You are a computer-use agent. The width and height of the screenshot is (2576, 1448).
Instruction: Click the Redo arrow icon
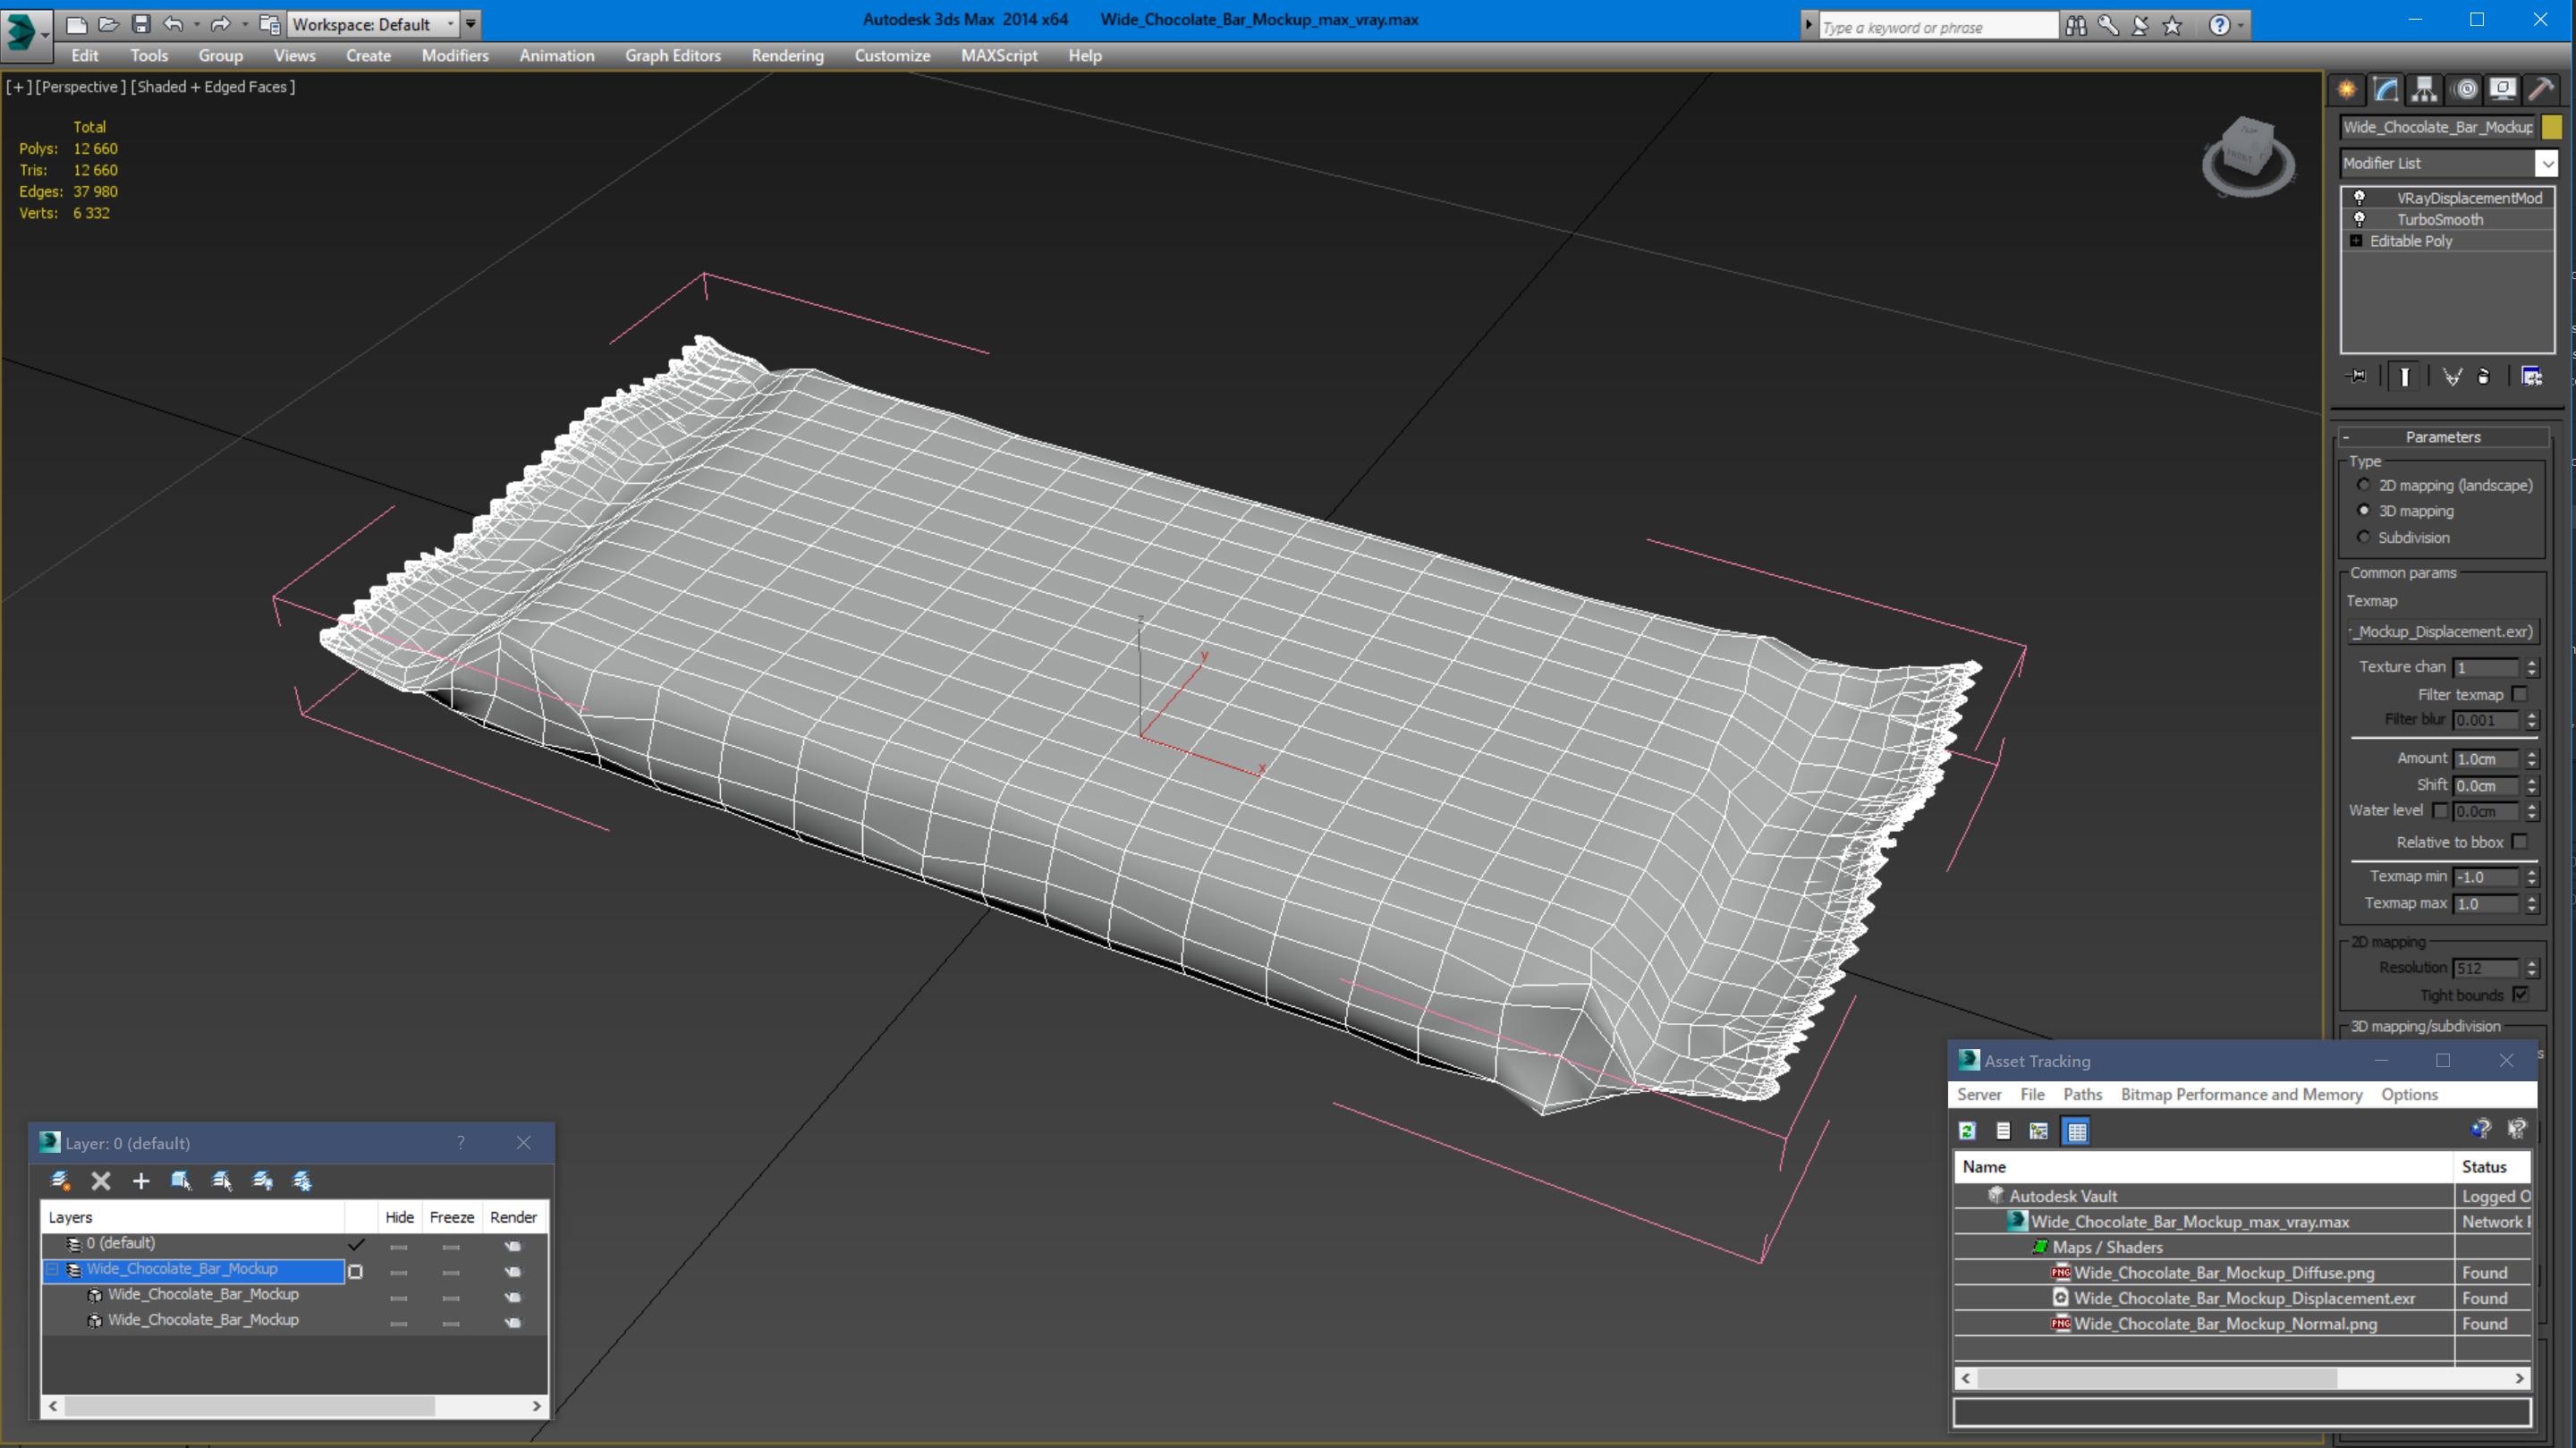pyautogui.click(x=221, y=24)
